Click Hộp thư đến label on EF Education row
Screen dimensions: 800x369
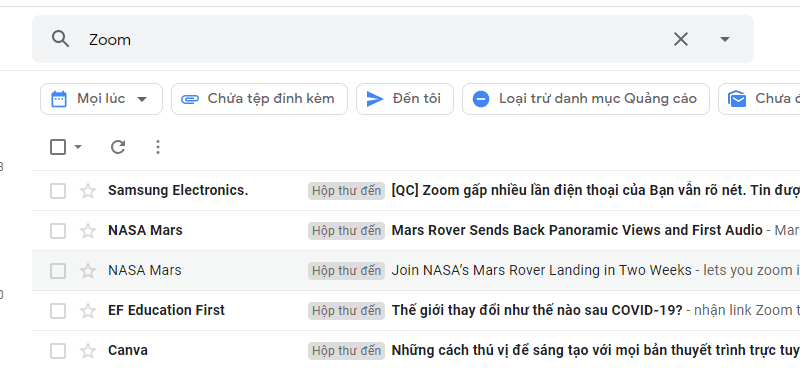[346, 310]
